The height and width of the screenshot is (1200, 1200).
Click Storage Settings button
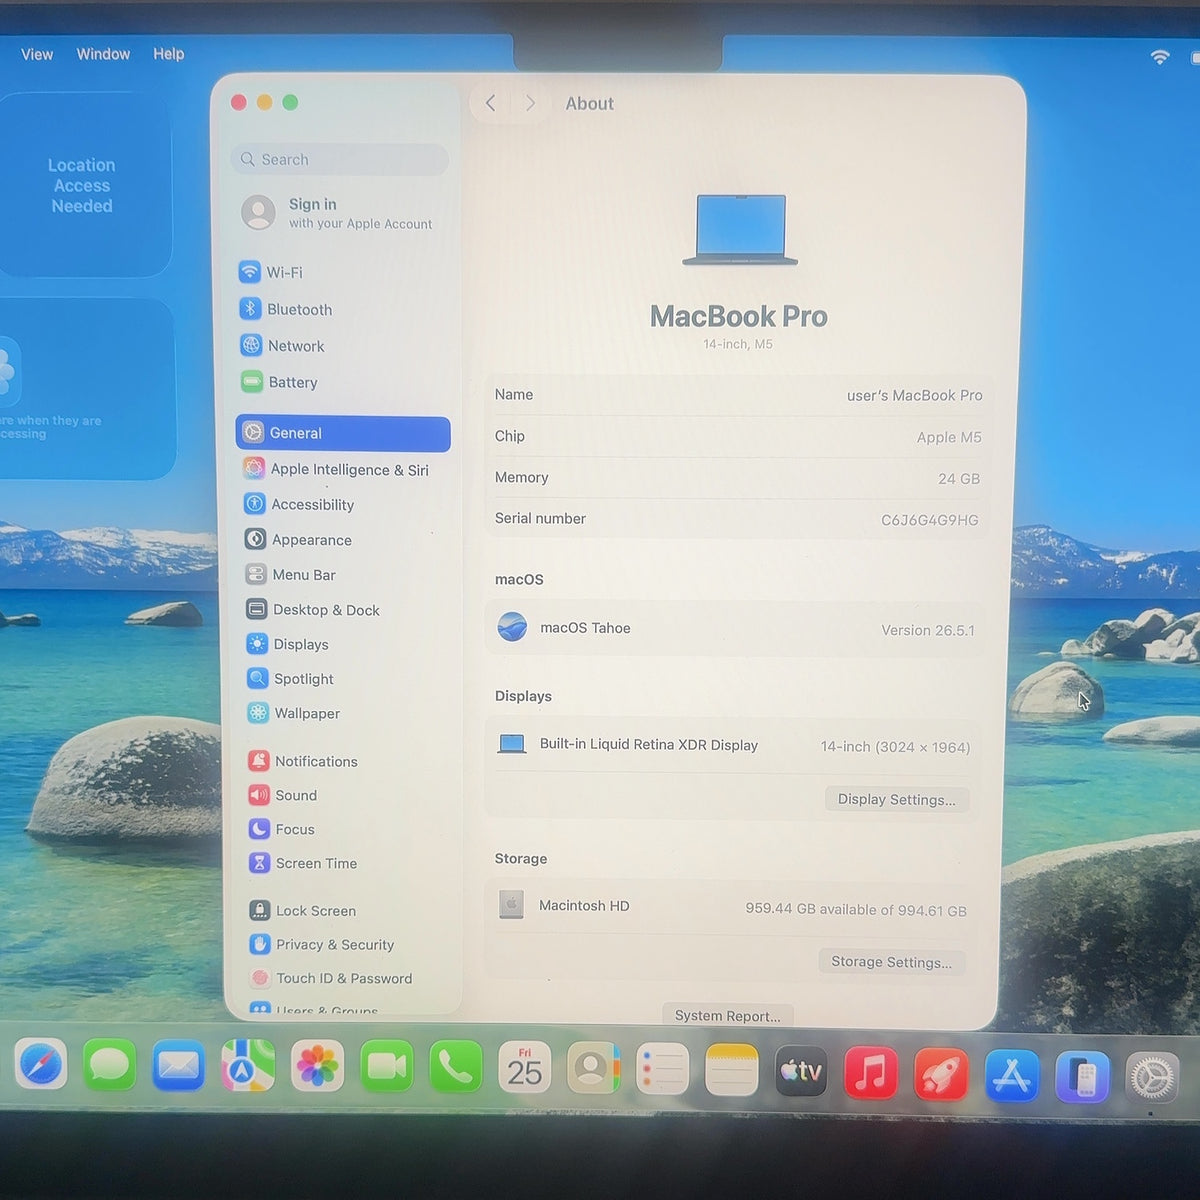tap(891, 962)
